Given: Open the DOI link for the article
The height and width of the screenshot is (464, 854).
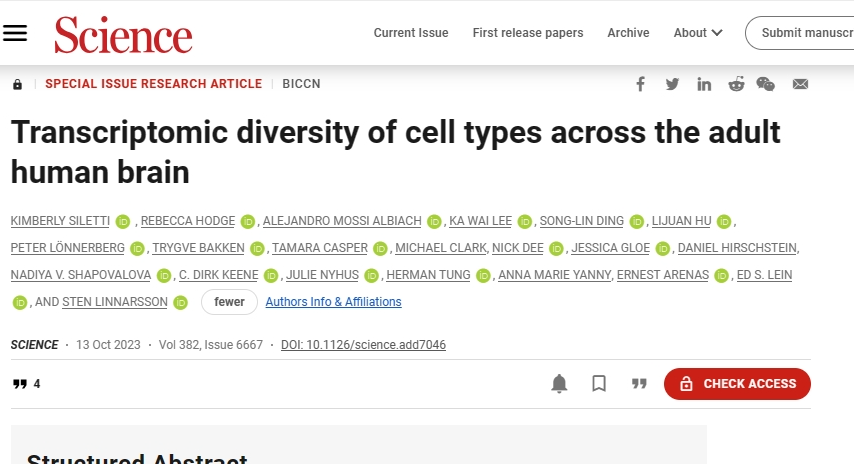Looking at the screenshot, I should click(x=363, y=345).
